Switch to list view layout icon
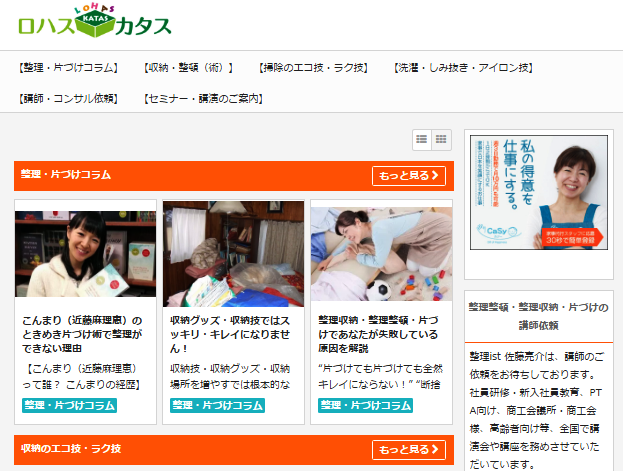623x471 pixels. point(422,140)
